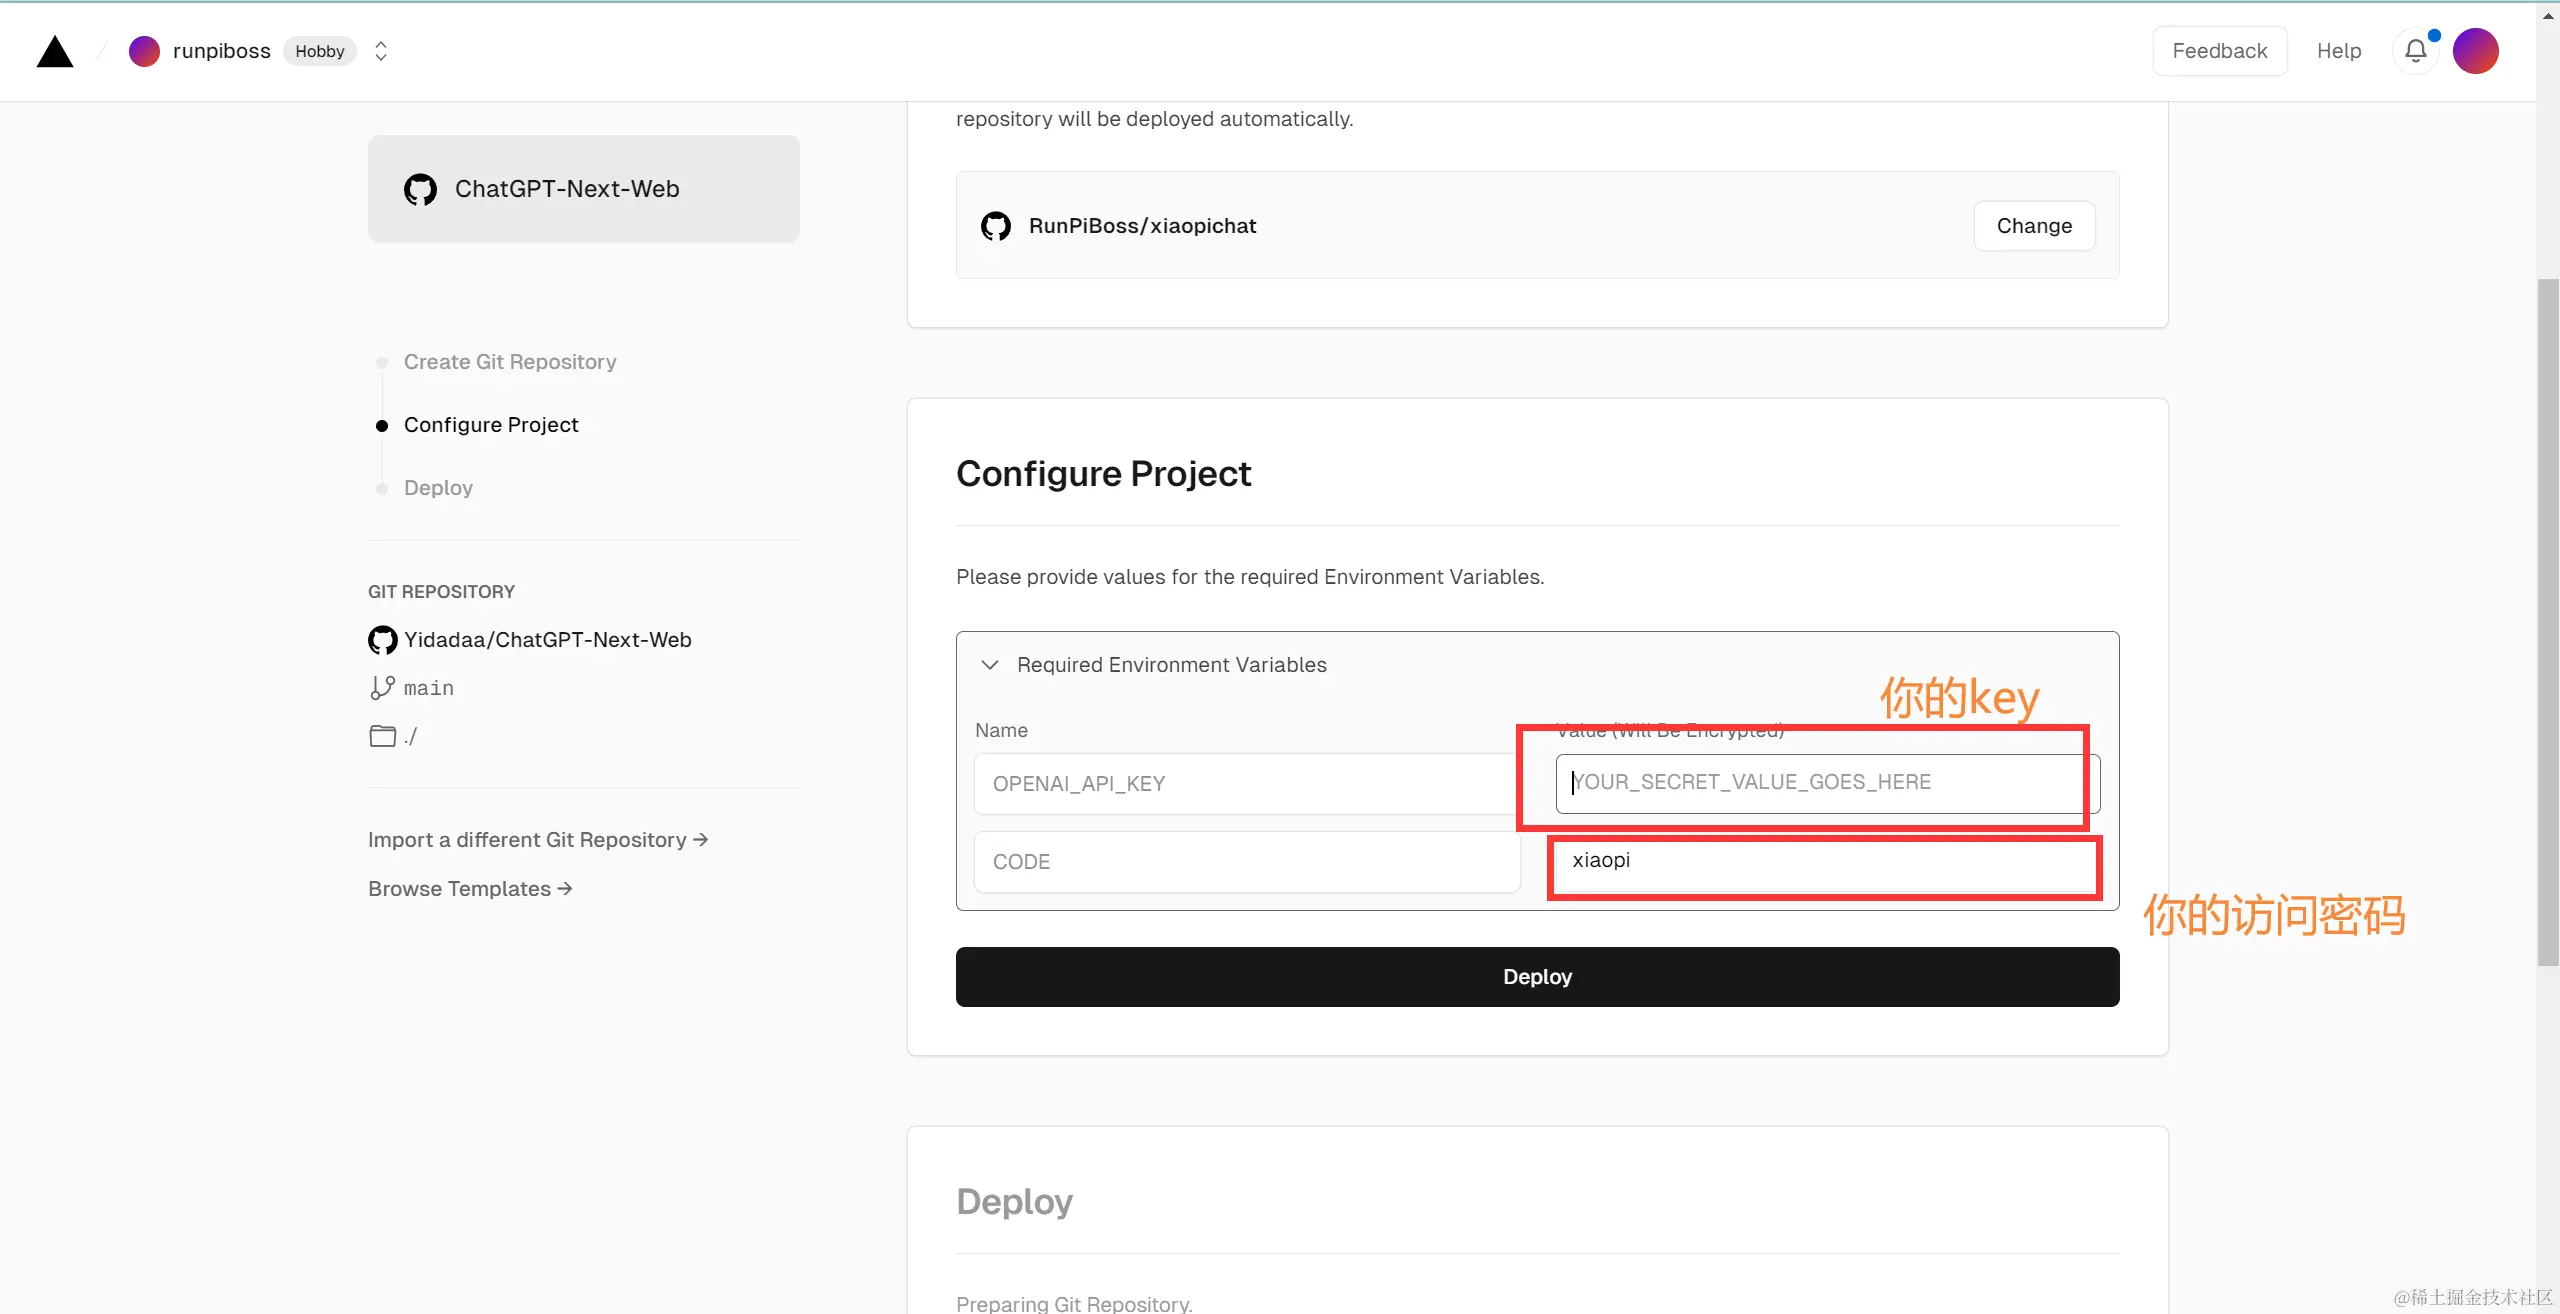Open the team scope switcher arrows
Image resolution: width=2560 pixels, height=1314 pixels.
point(381,51)
